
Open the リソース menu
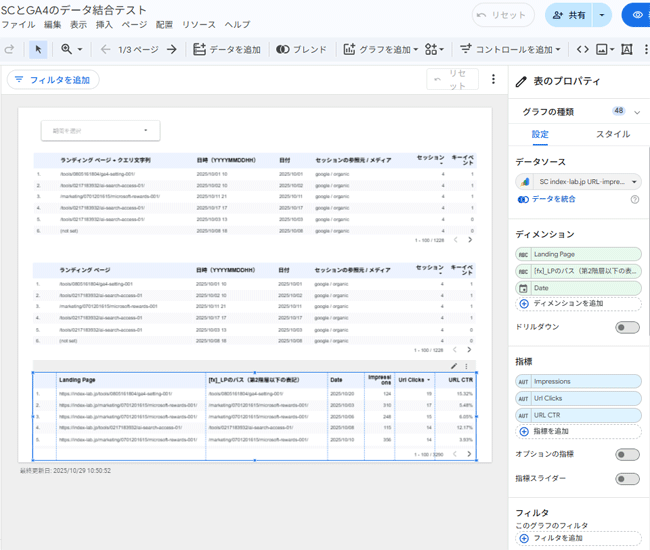click(198, 23)
